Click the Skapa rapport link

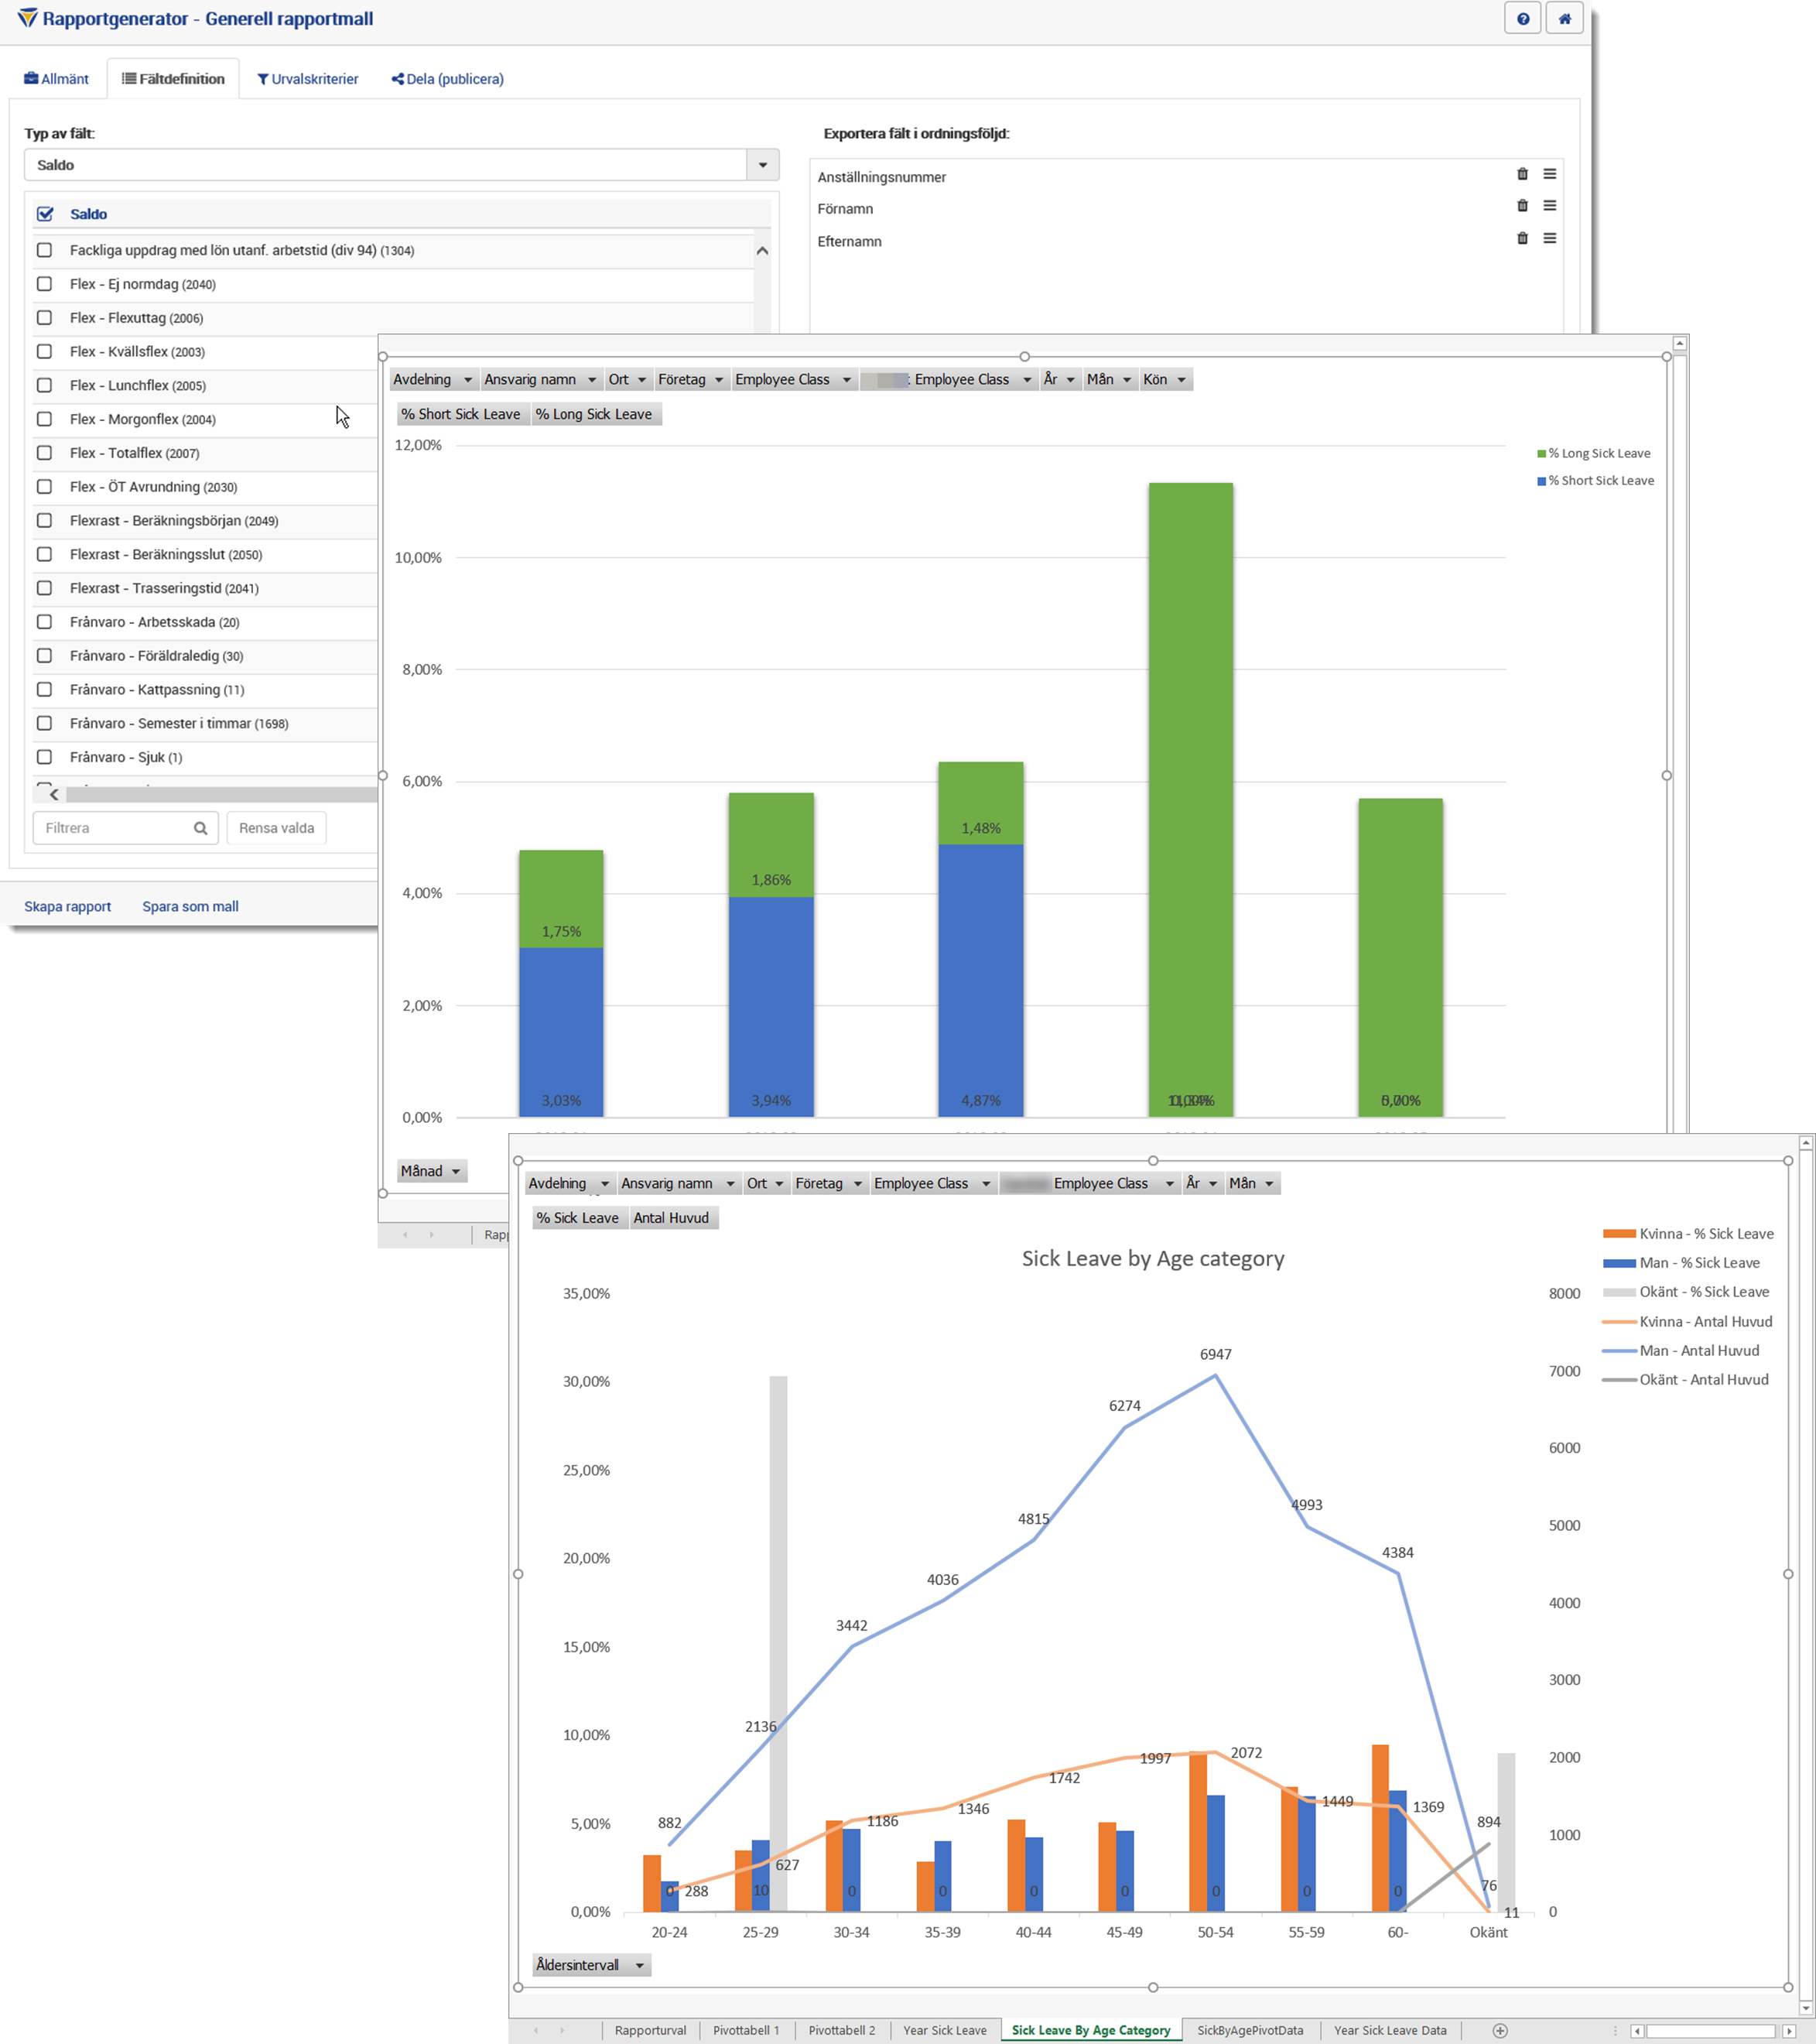click(x=67, y=907)
